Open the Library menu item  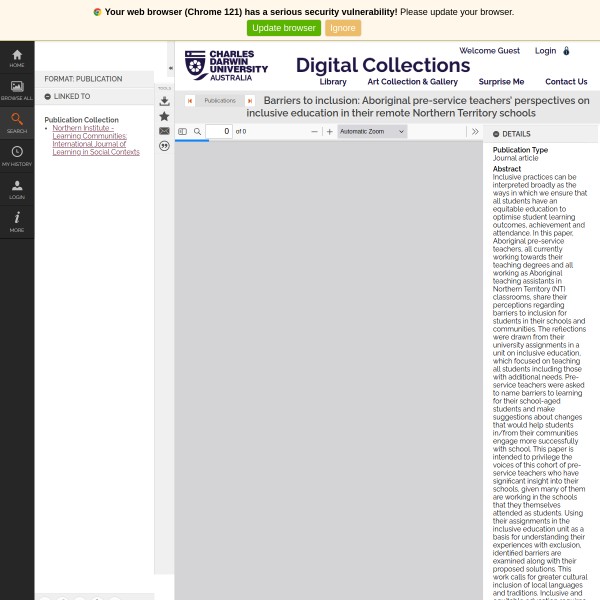pos(333,82)
